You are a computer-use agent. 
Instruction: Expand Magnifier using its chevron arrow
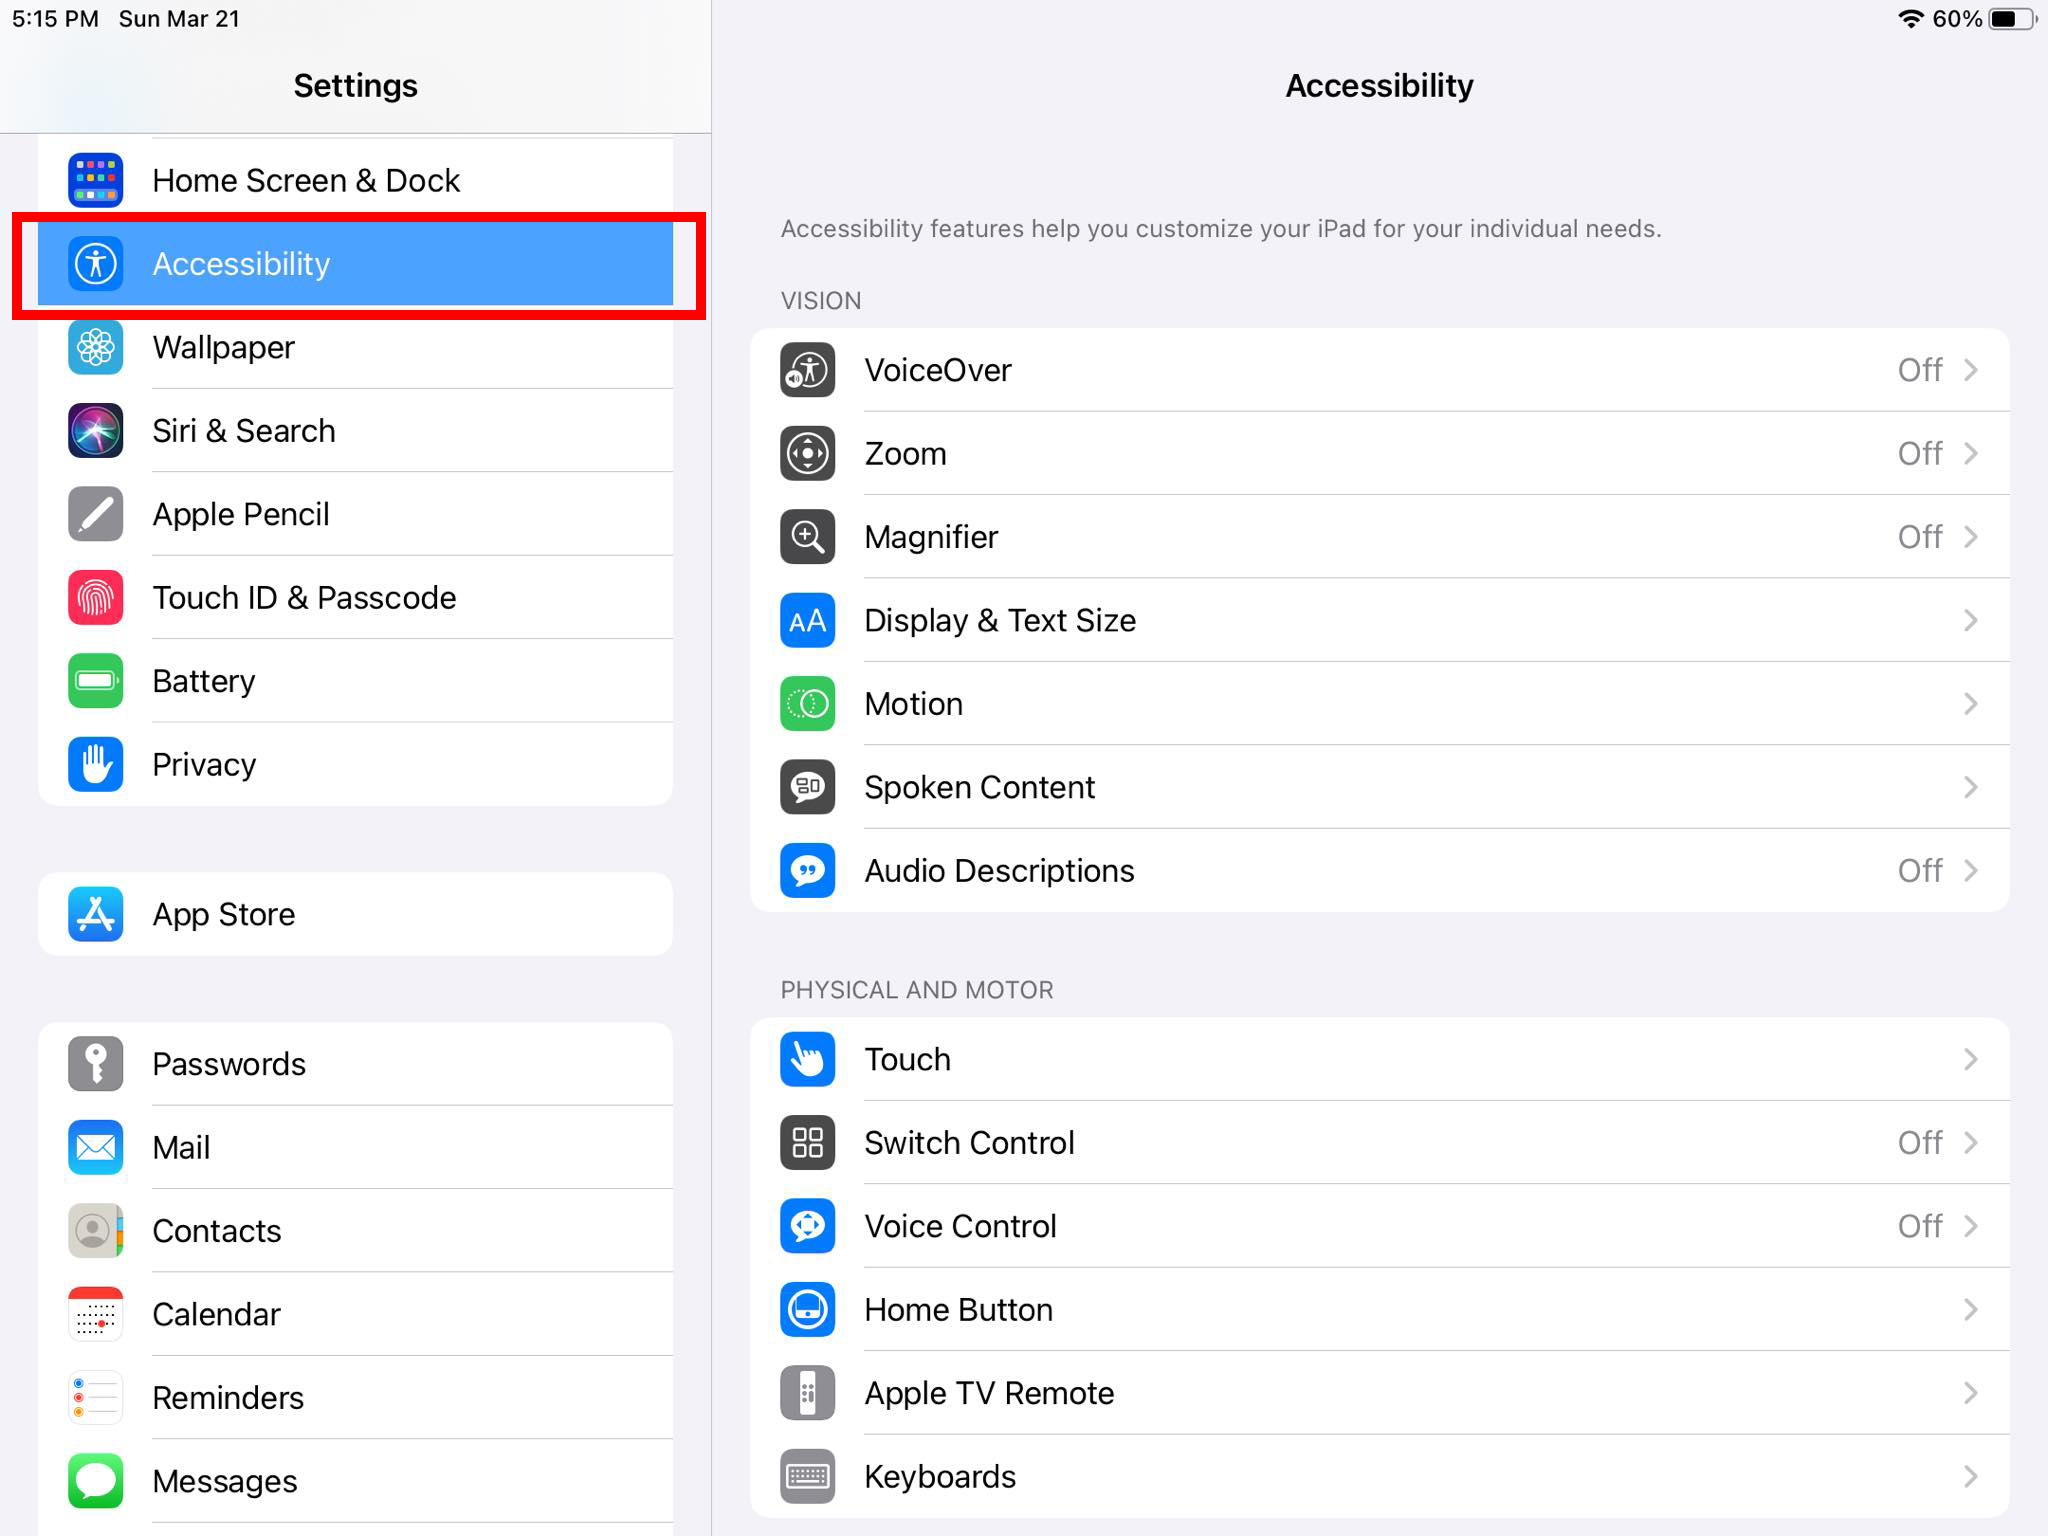point(1970,537)
